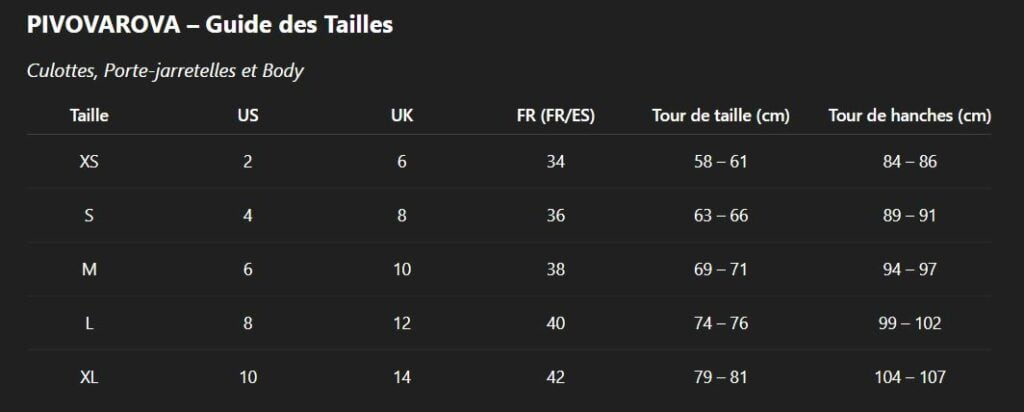Click the FR (FR/ES) column header
Viewport: 1024px width, 412px height.
(555, 115)
